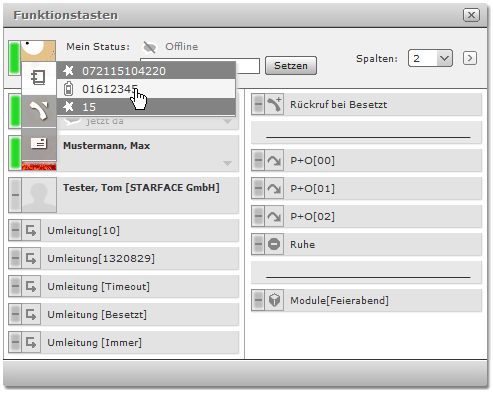Click the Setzen button
Screen dimensions: 493x393
point(291,66)
